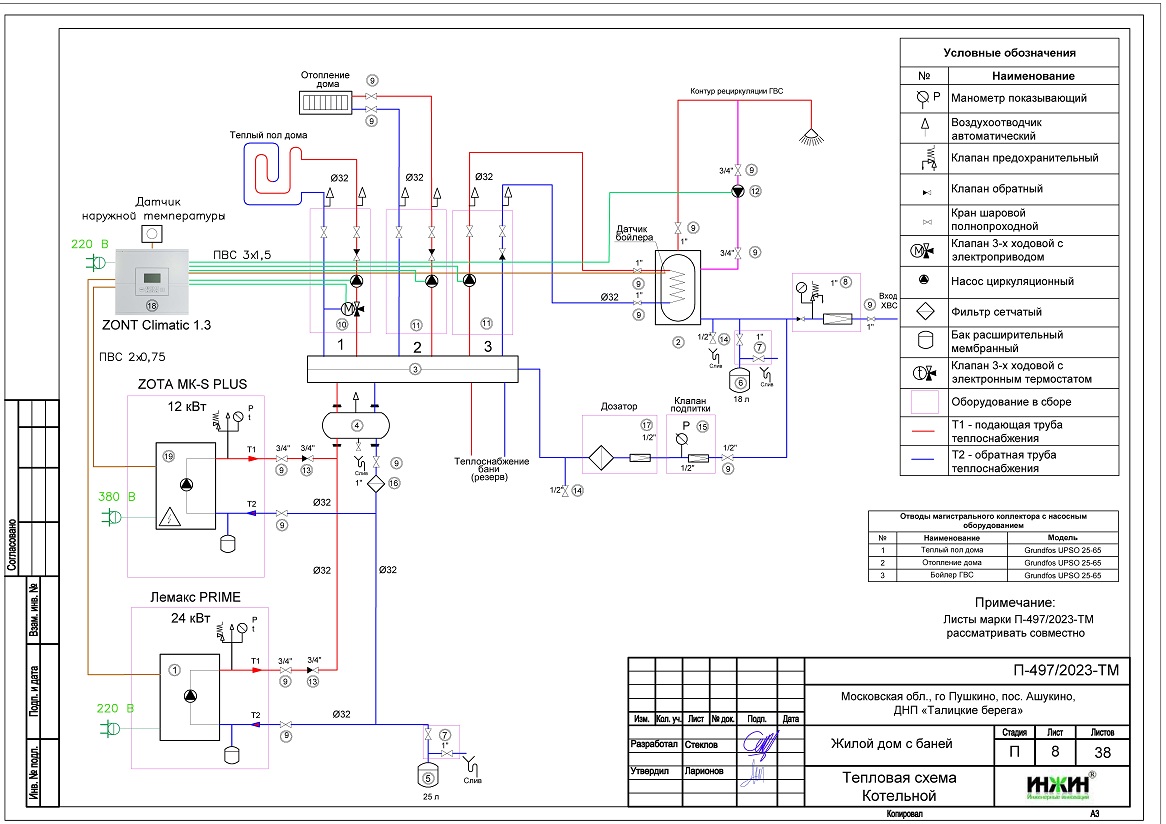Click the Тепловая схема Котельной title cell
This screenshot has height=824, width=1166.
[899, 786]
